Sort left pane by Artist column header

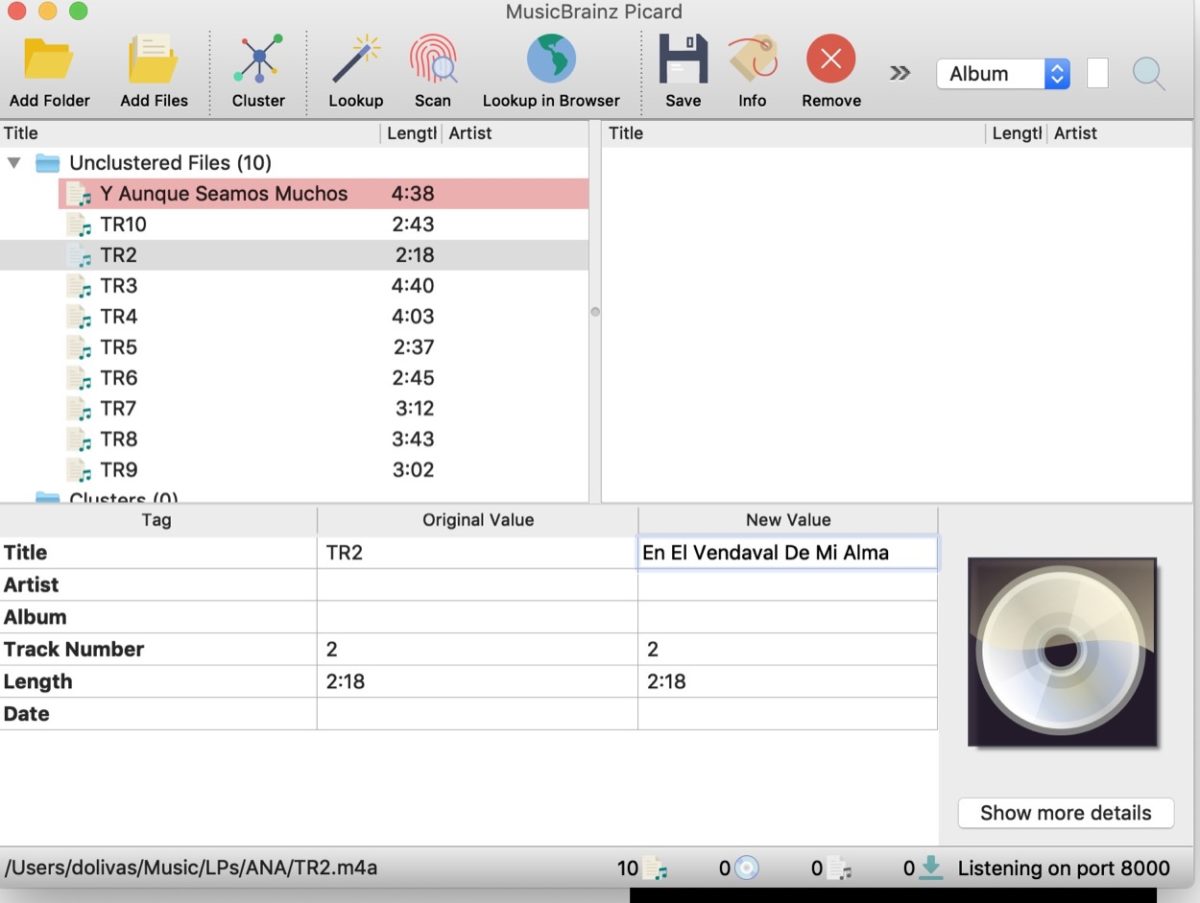pos(516,133)
